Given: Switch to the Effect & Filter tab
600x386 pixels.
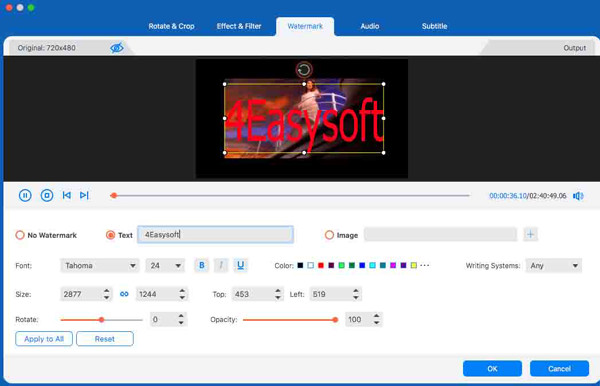Looking at the screenshot, I should (x=239, y=26).
